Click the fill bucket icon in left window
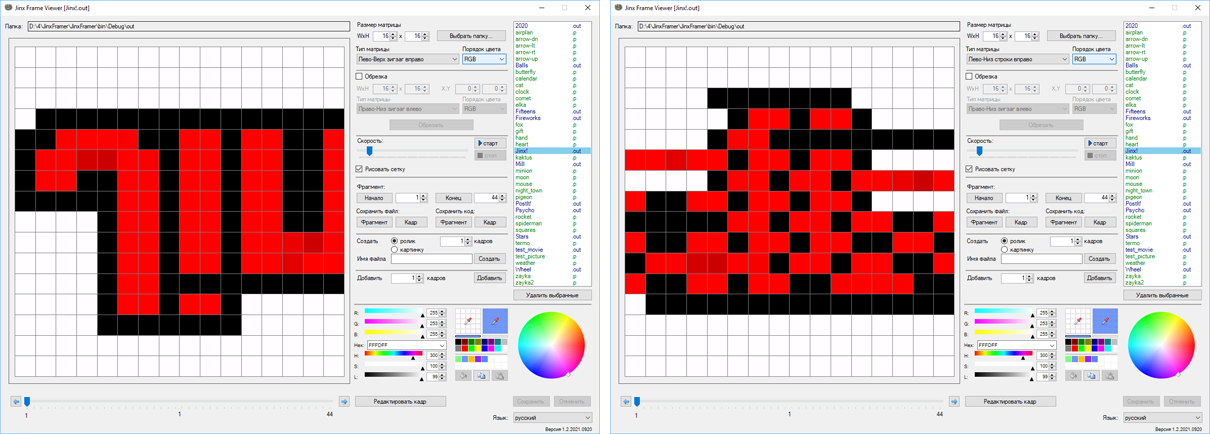 point(464,376)
